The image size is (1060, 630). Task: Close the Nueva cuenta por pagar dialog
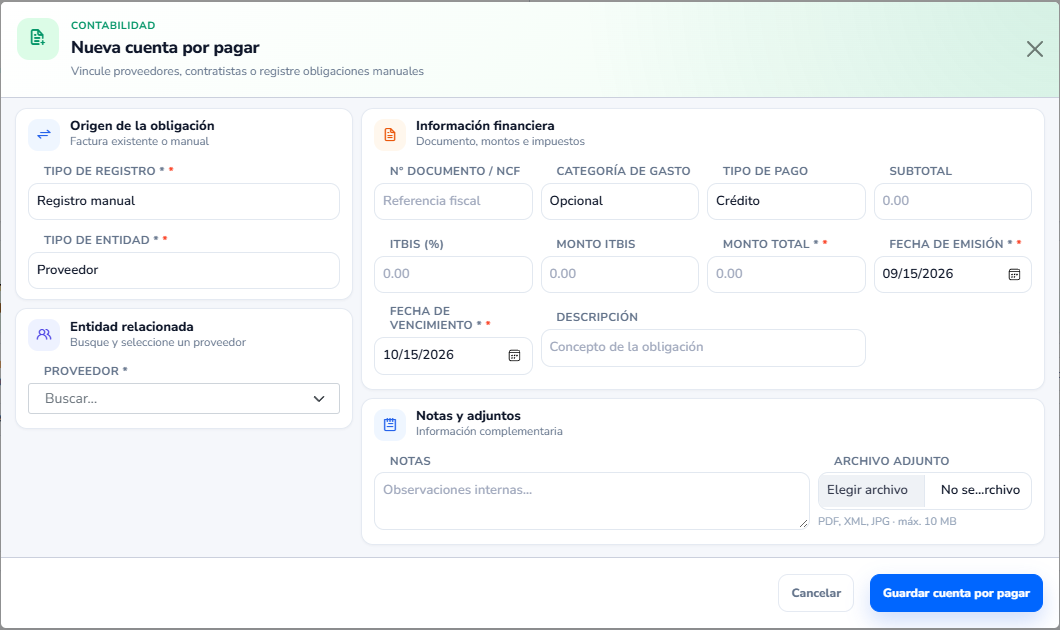point(1034,49)
